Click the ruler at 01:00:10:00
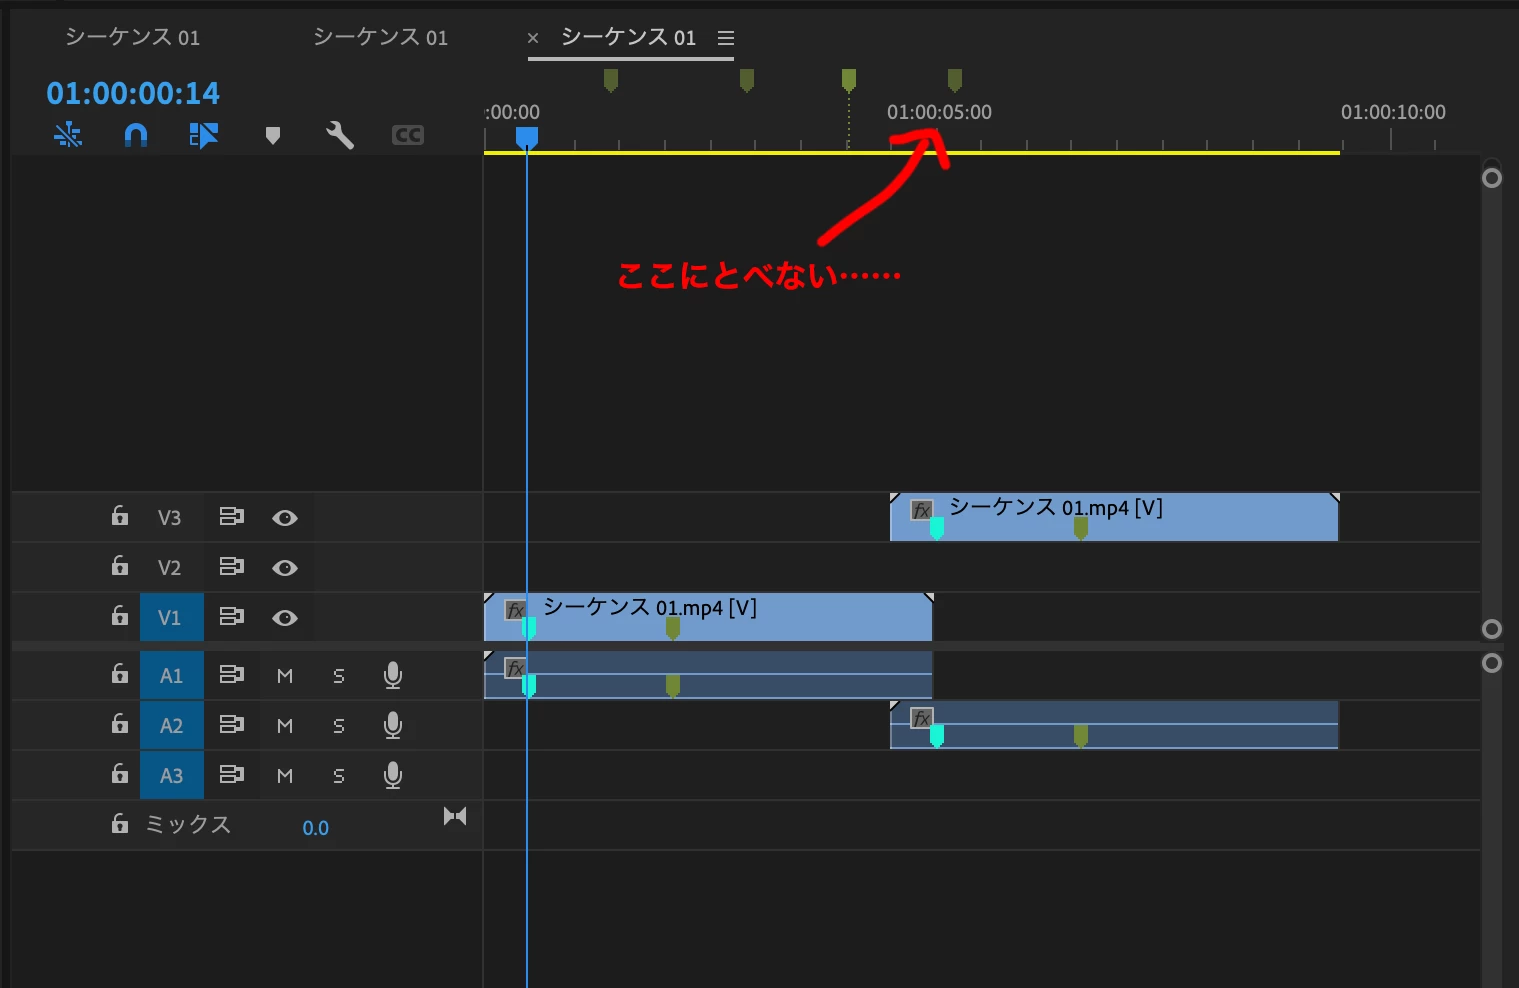 (1393, 112)
